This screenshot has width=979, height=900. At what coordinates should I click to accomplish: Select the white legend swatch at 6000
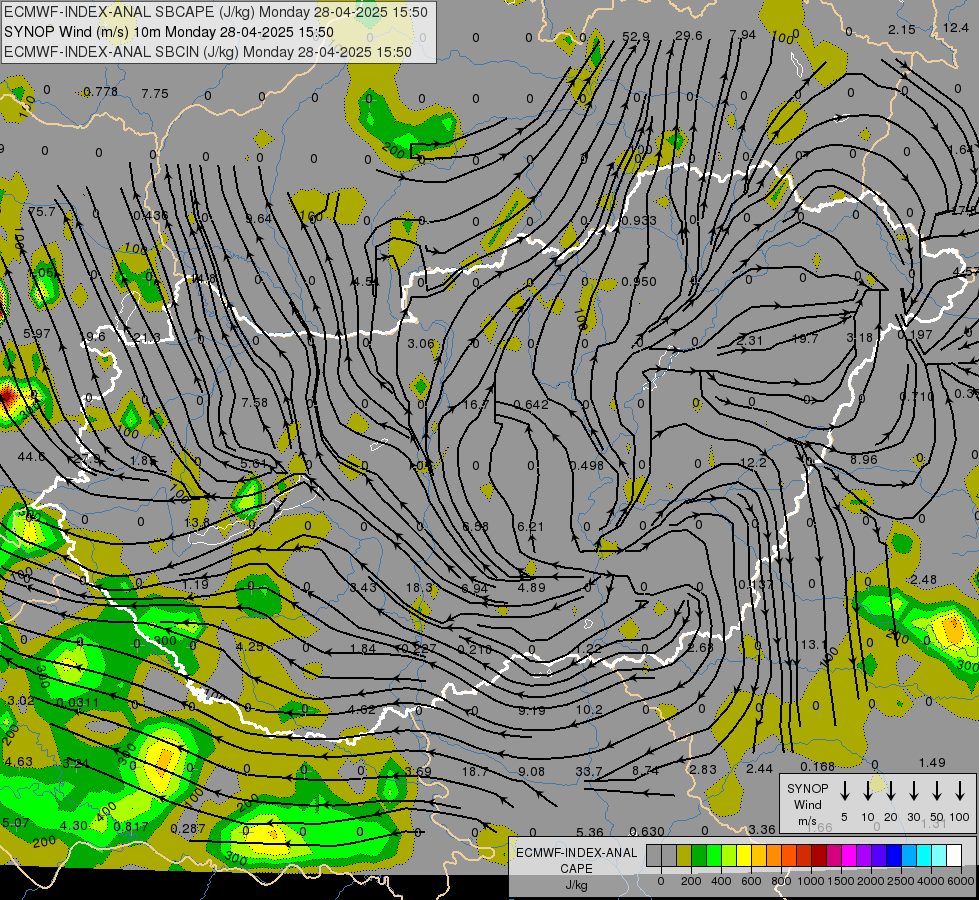[953, 856]
